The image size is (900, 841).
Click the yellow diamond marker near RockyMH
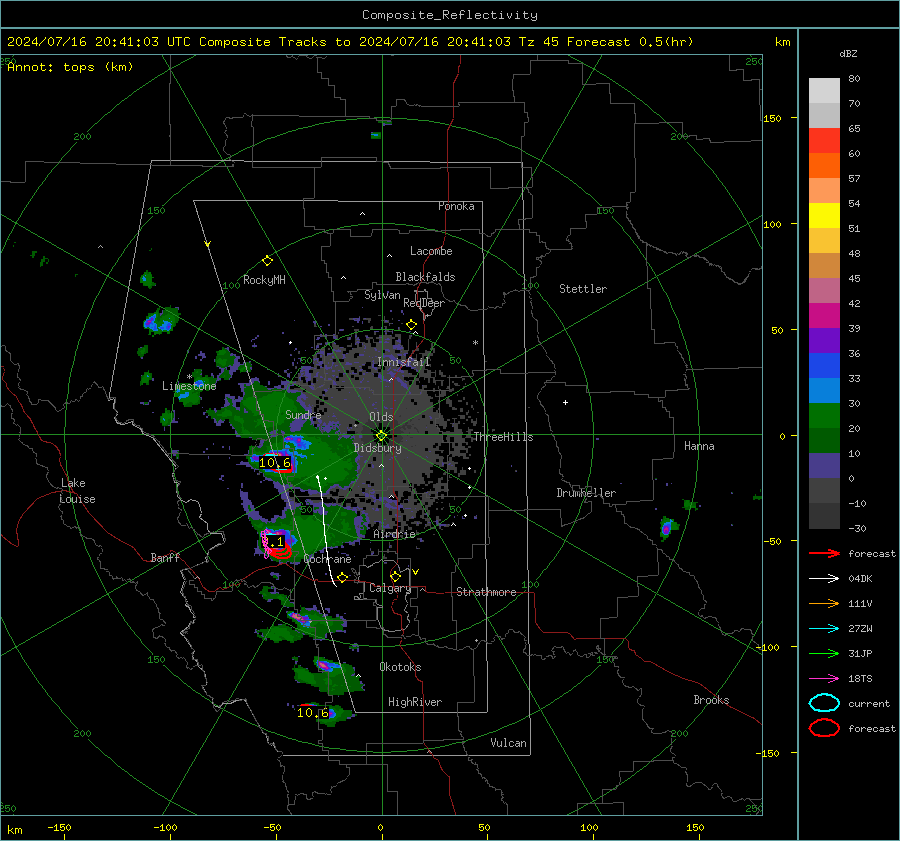(267, 261)
